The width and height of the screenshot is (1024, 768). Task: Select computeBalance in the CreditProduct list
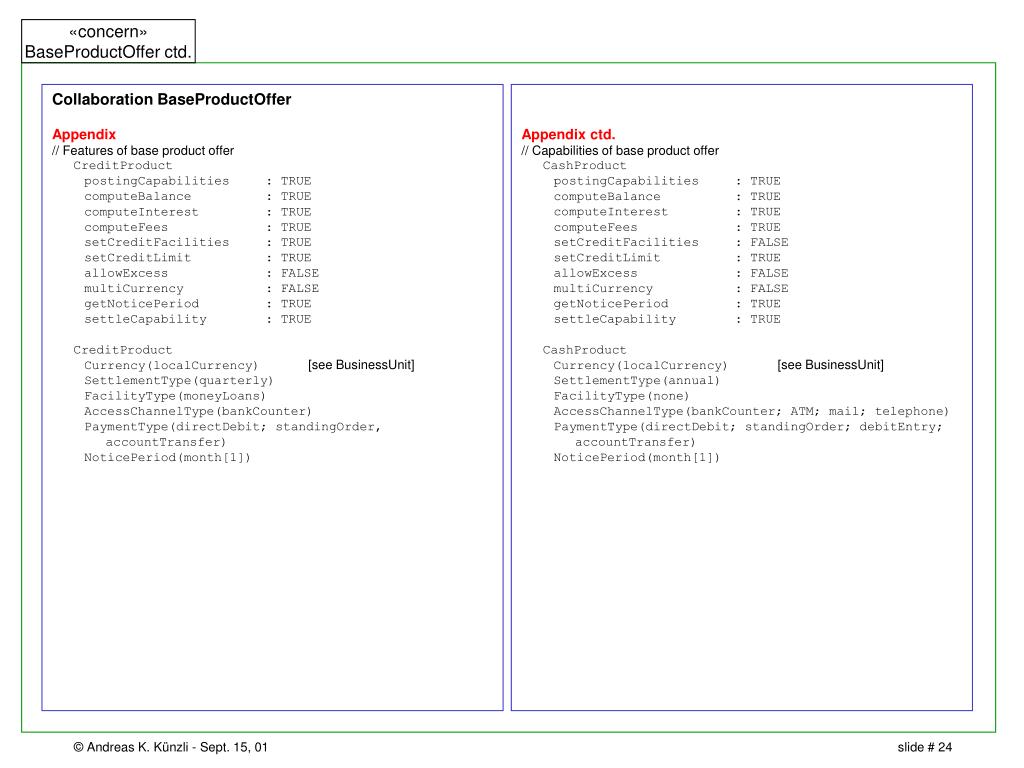(138, 197)
